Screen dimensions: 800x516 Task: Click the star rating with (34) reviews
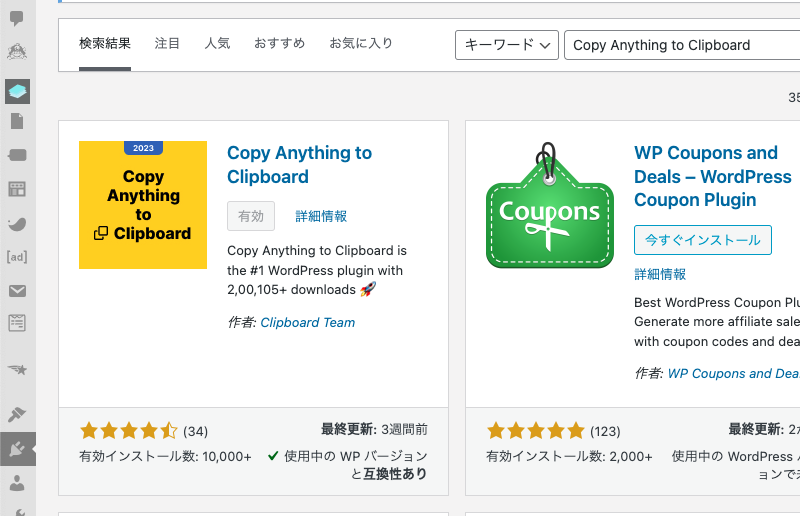[143, 431]
